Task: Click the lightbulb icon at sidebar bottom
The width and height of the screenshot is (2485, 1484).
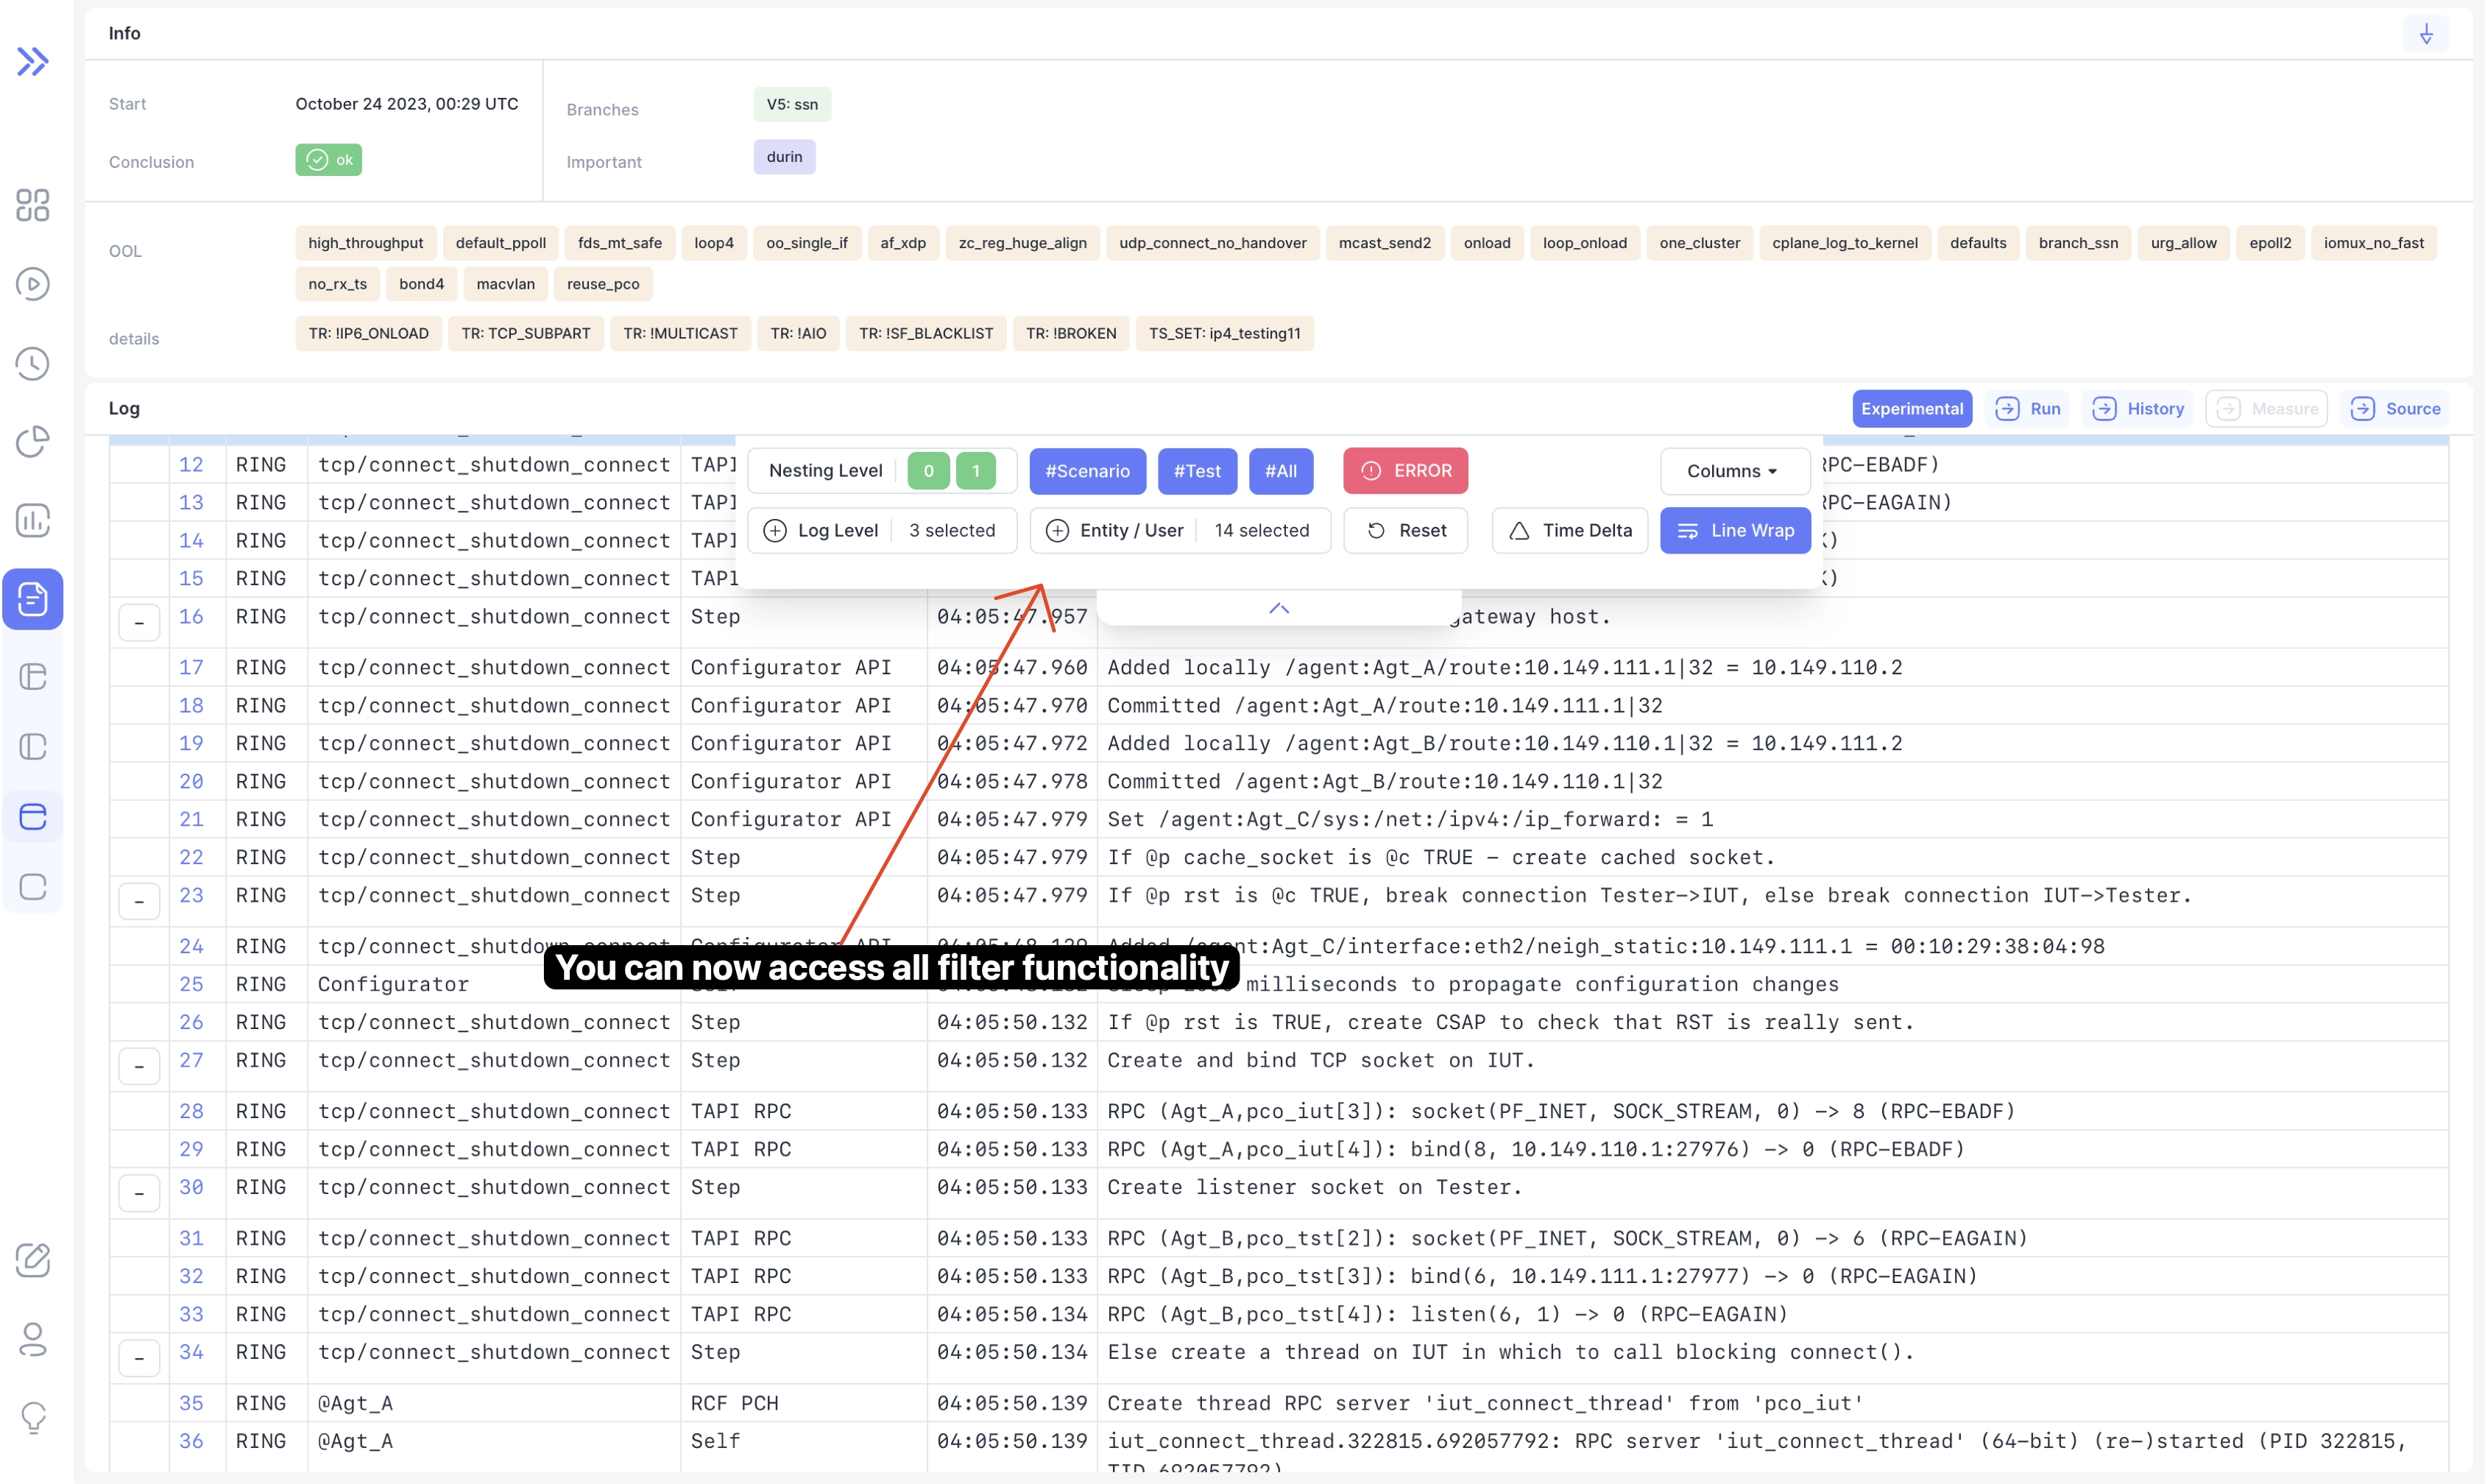Action: point(33,1417)
